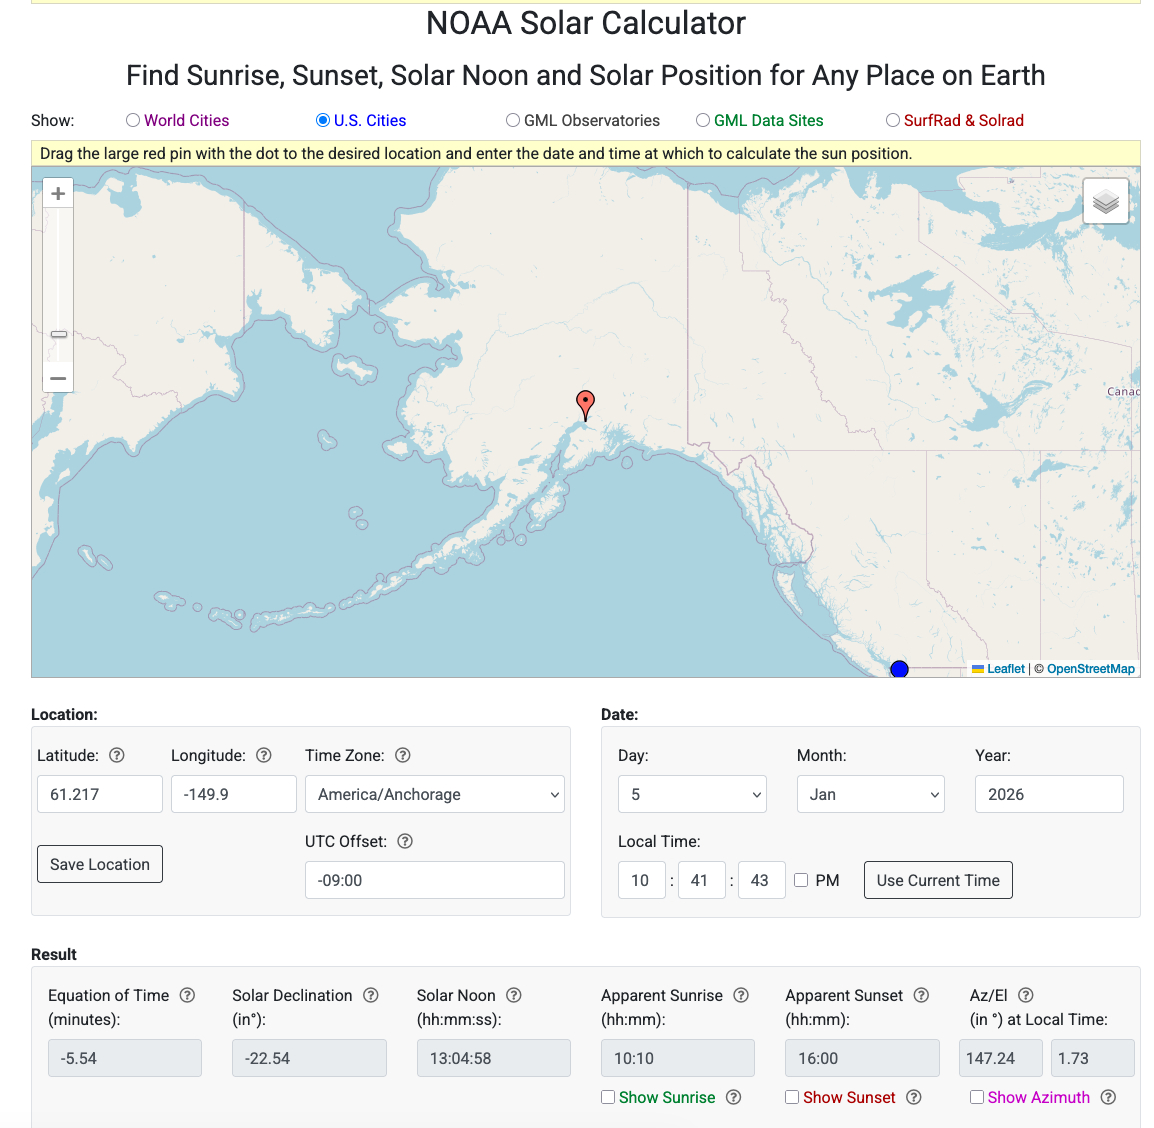Click the Time Zone help icon

(403, 755)
